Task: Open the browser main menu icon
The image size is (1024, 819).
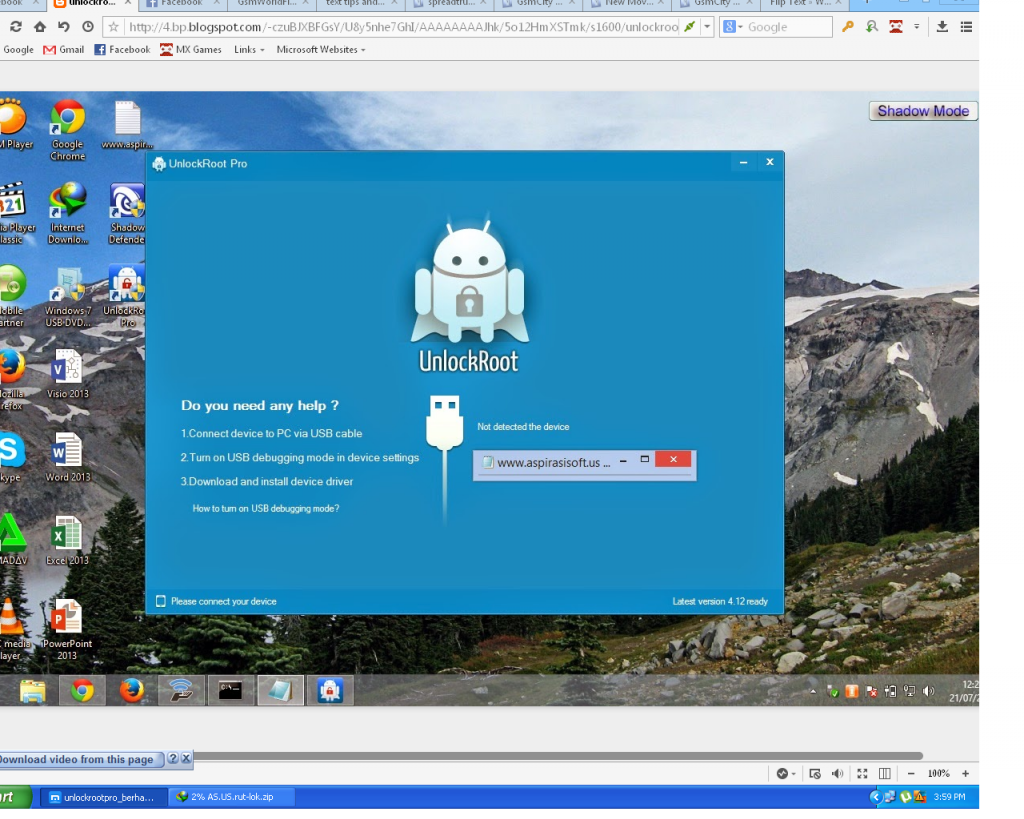Action: 966,27
